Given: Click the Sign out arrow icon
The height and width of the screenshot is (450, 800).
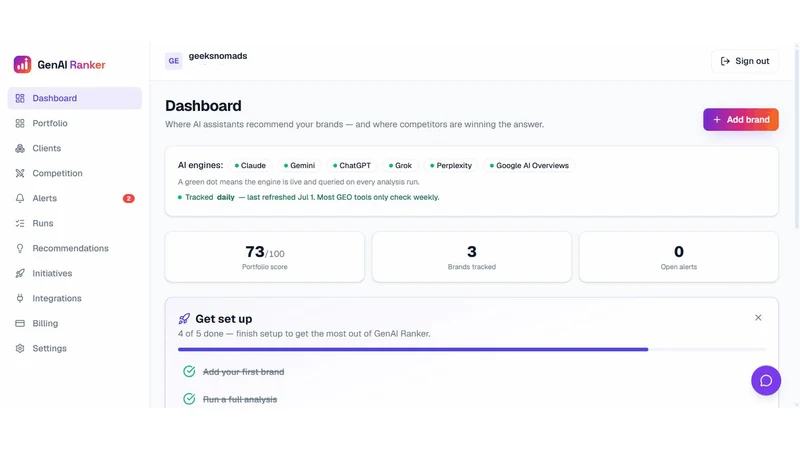Looking at the screenshot, I should click(x=725, y=61).
